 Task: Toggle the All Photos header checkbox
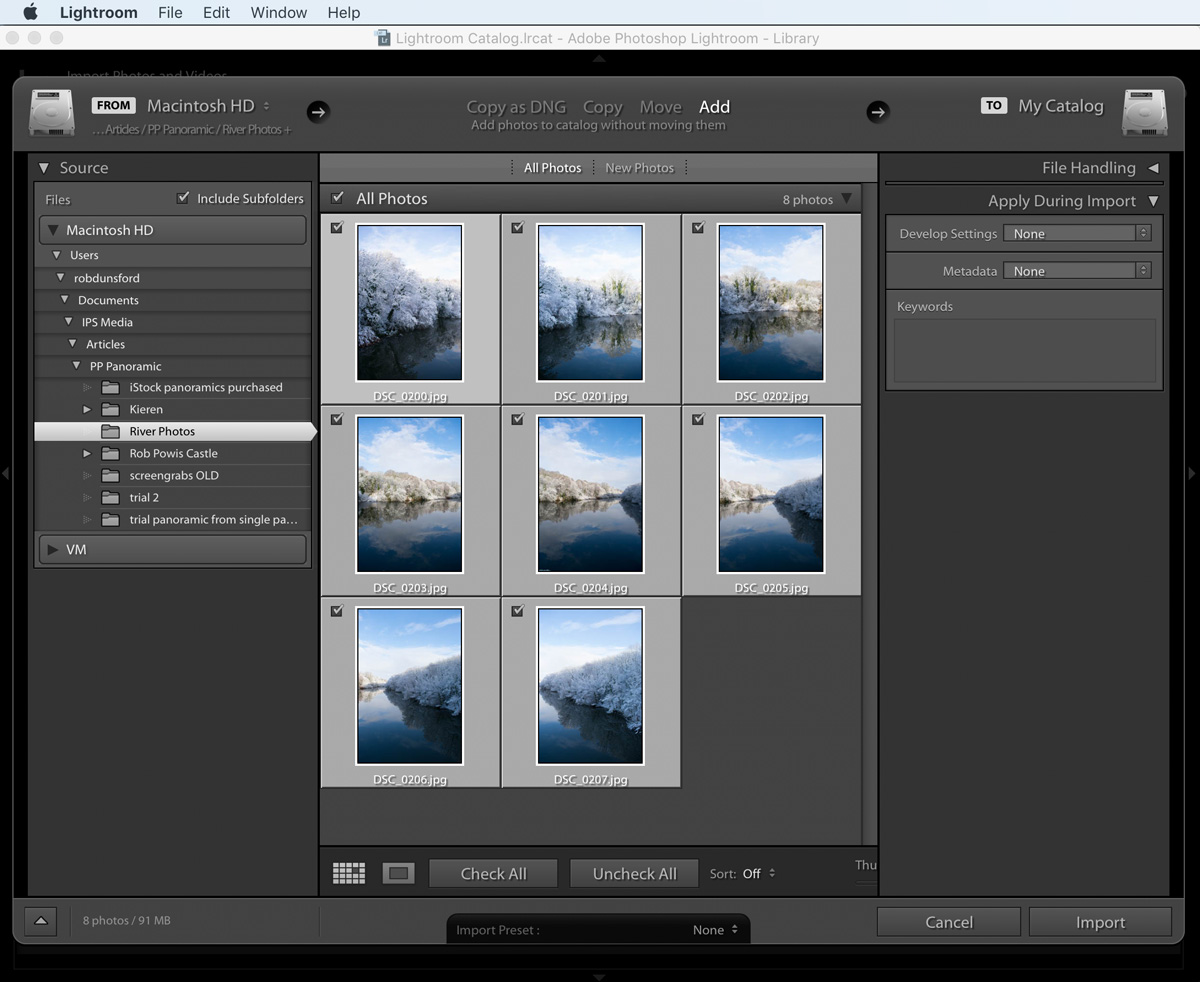click(x=337, y=198)
